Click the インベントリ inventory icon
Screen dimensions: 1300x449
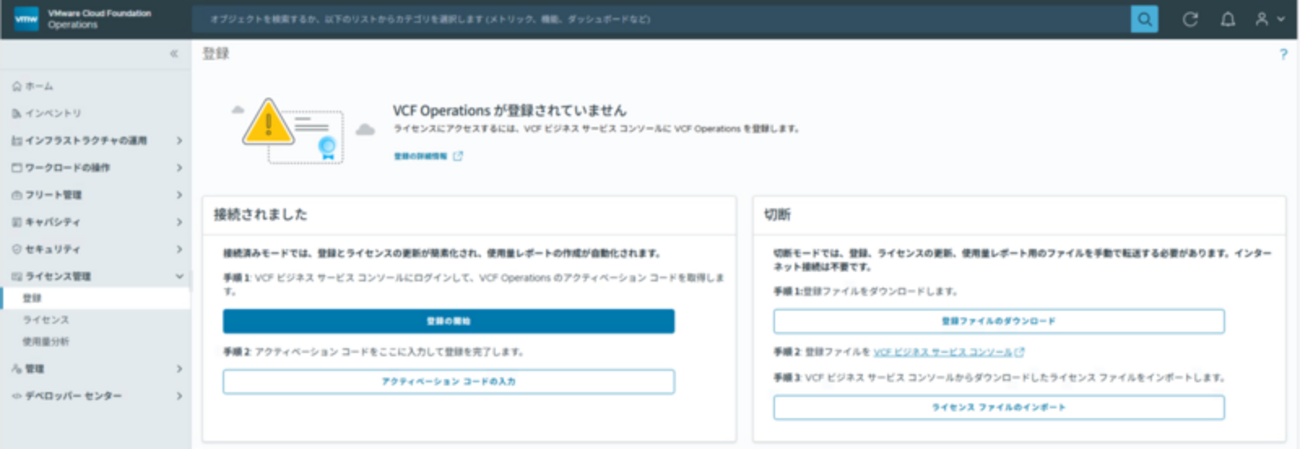(x=16, y=114)
